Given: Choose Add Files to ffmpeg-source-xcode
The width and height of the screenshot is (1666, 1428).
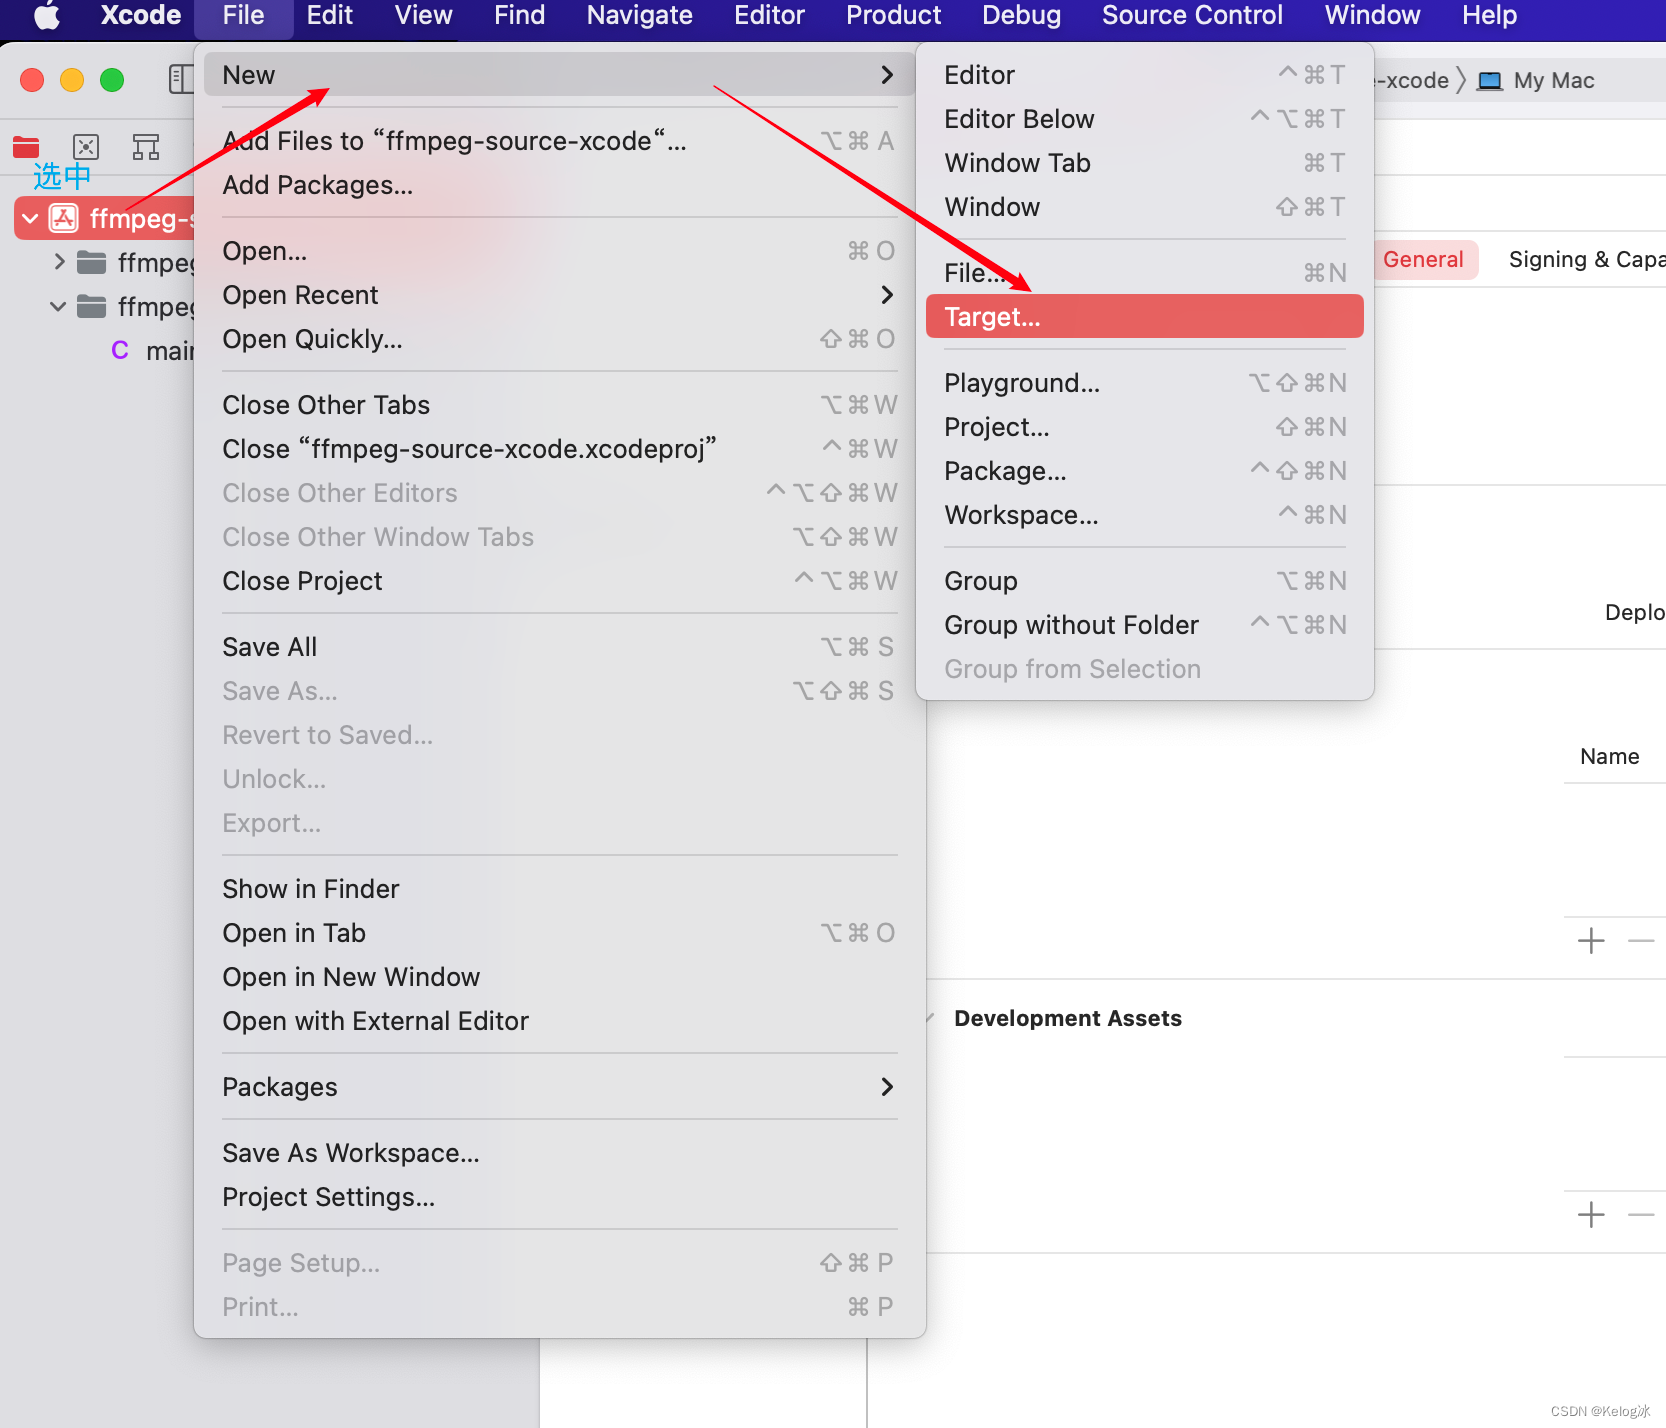Looking at the screenshot, I should coord(559,141).
